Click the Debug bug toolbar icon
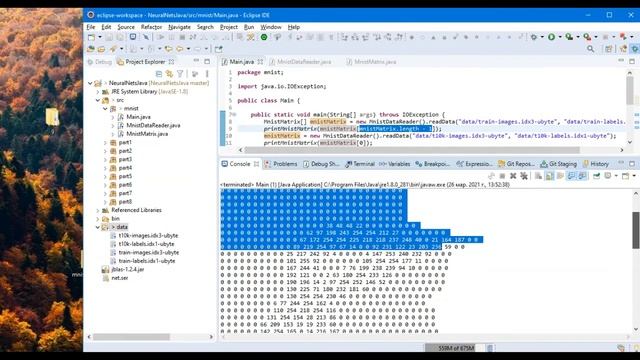Screen dimensions: 640x360 click(x=534, y=37)
